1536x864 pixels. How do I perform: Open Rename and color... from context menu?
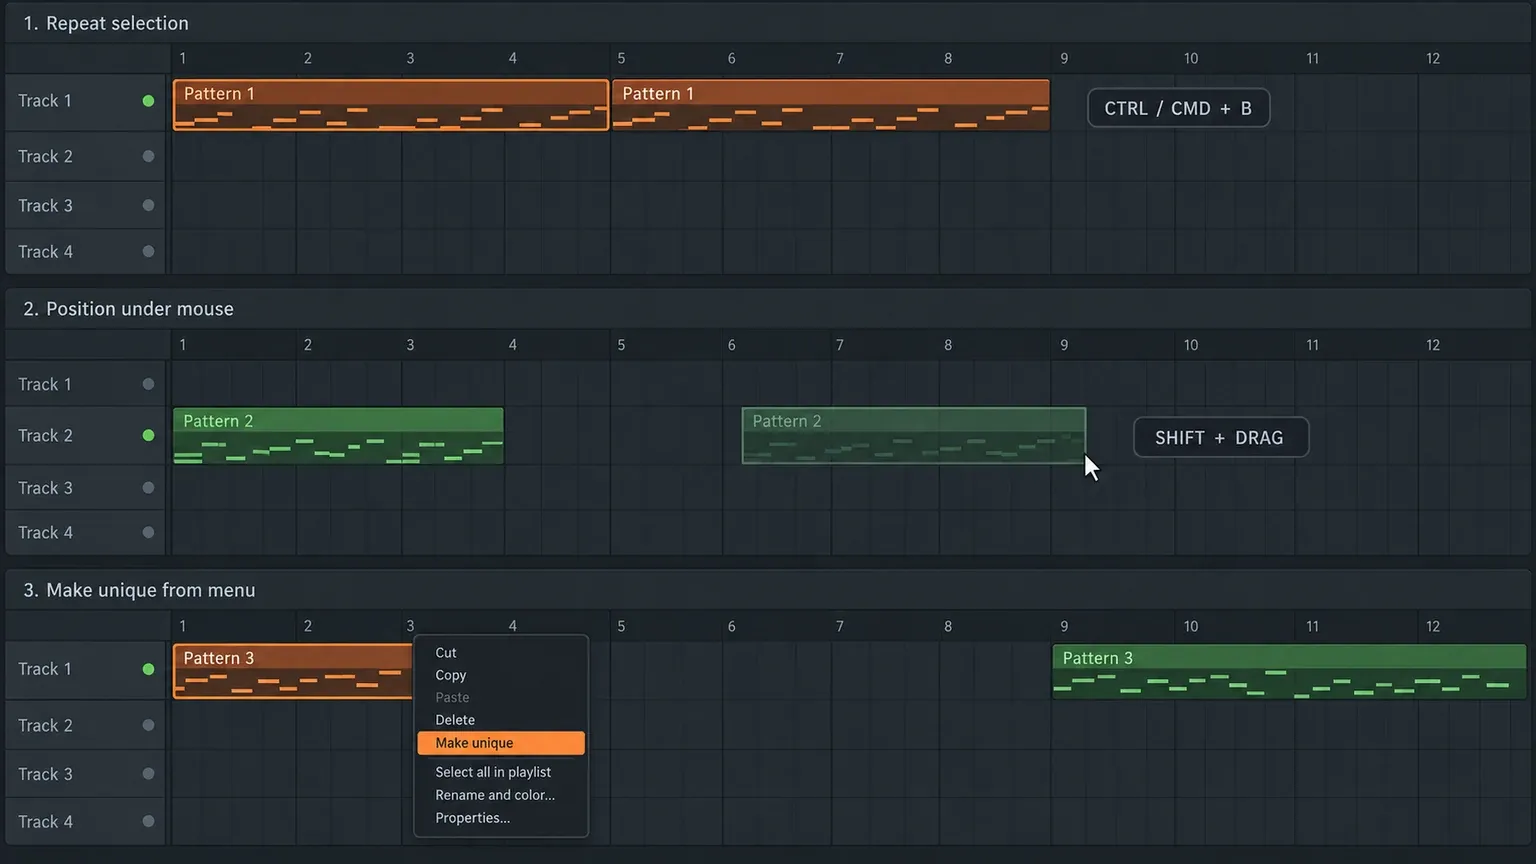pos(501,795)
